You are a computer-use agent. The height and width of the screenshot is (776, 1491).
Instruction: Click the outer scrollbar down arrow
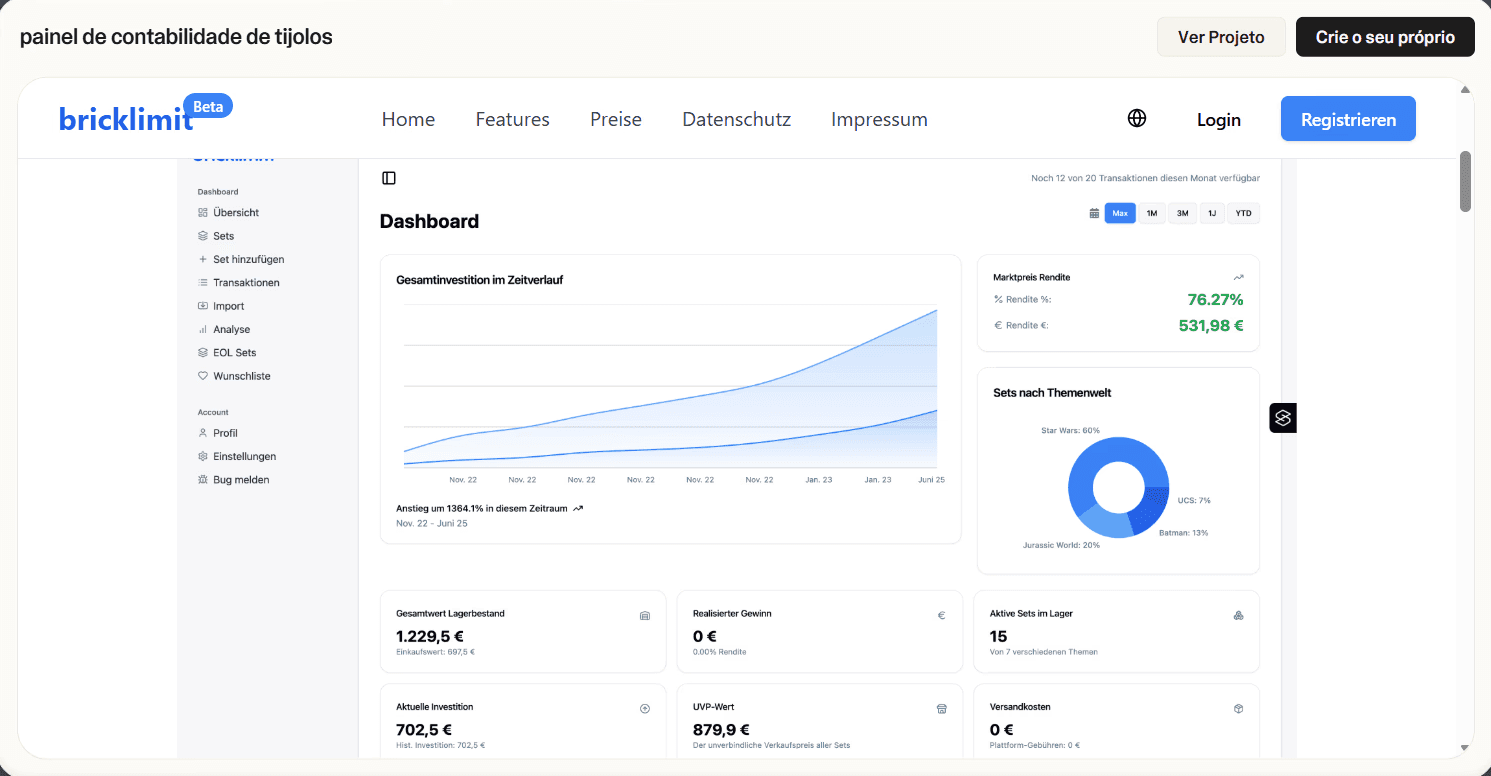point(1466,747)
